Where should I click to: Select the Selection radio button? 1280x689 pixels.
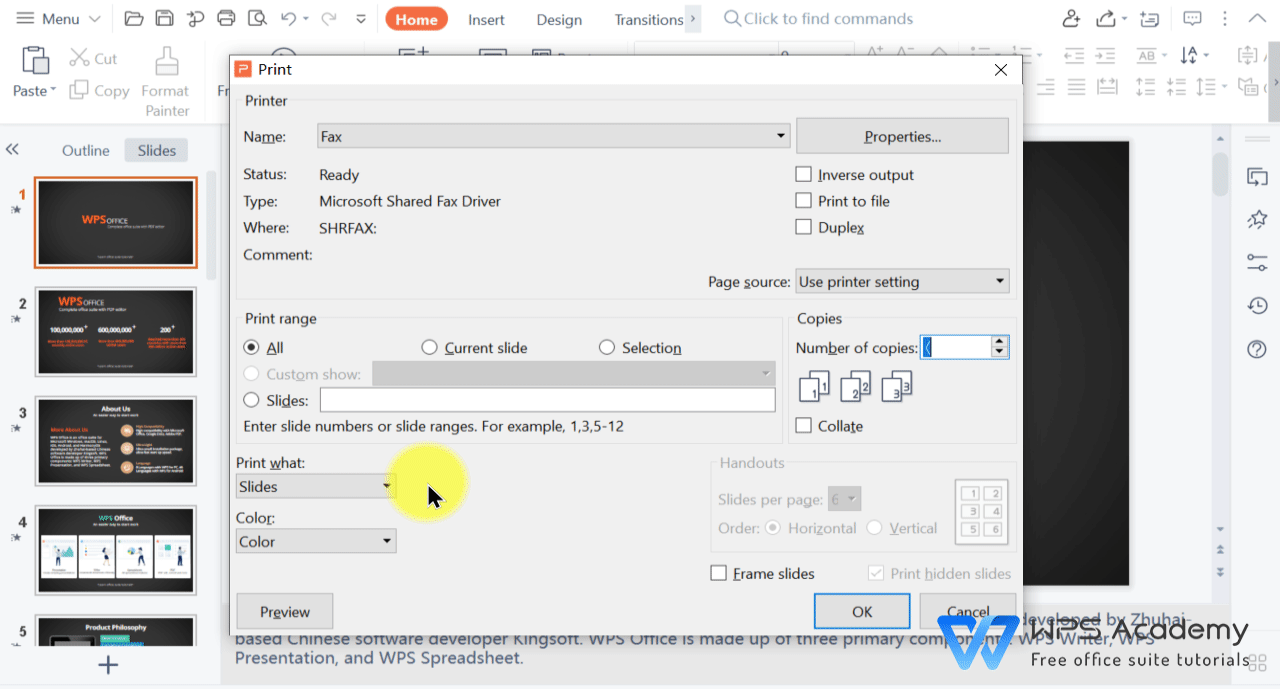[607, 347]
